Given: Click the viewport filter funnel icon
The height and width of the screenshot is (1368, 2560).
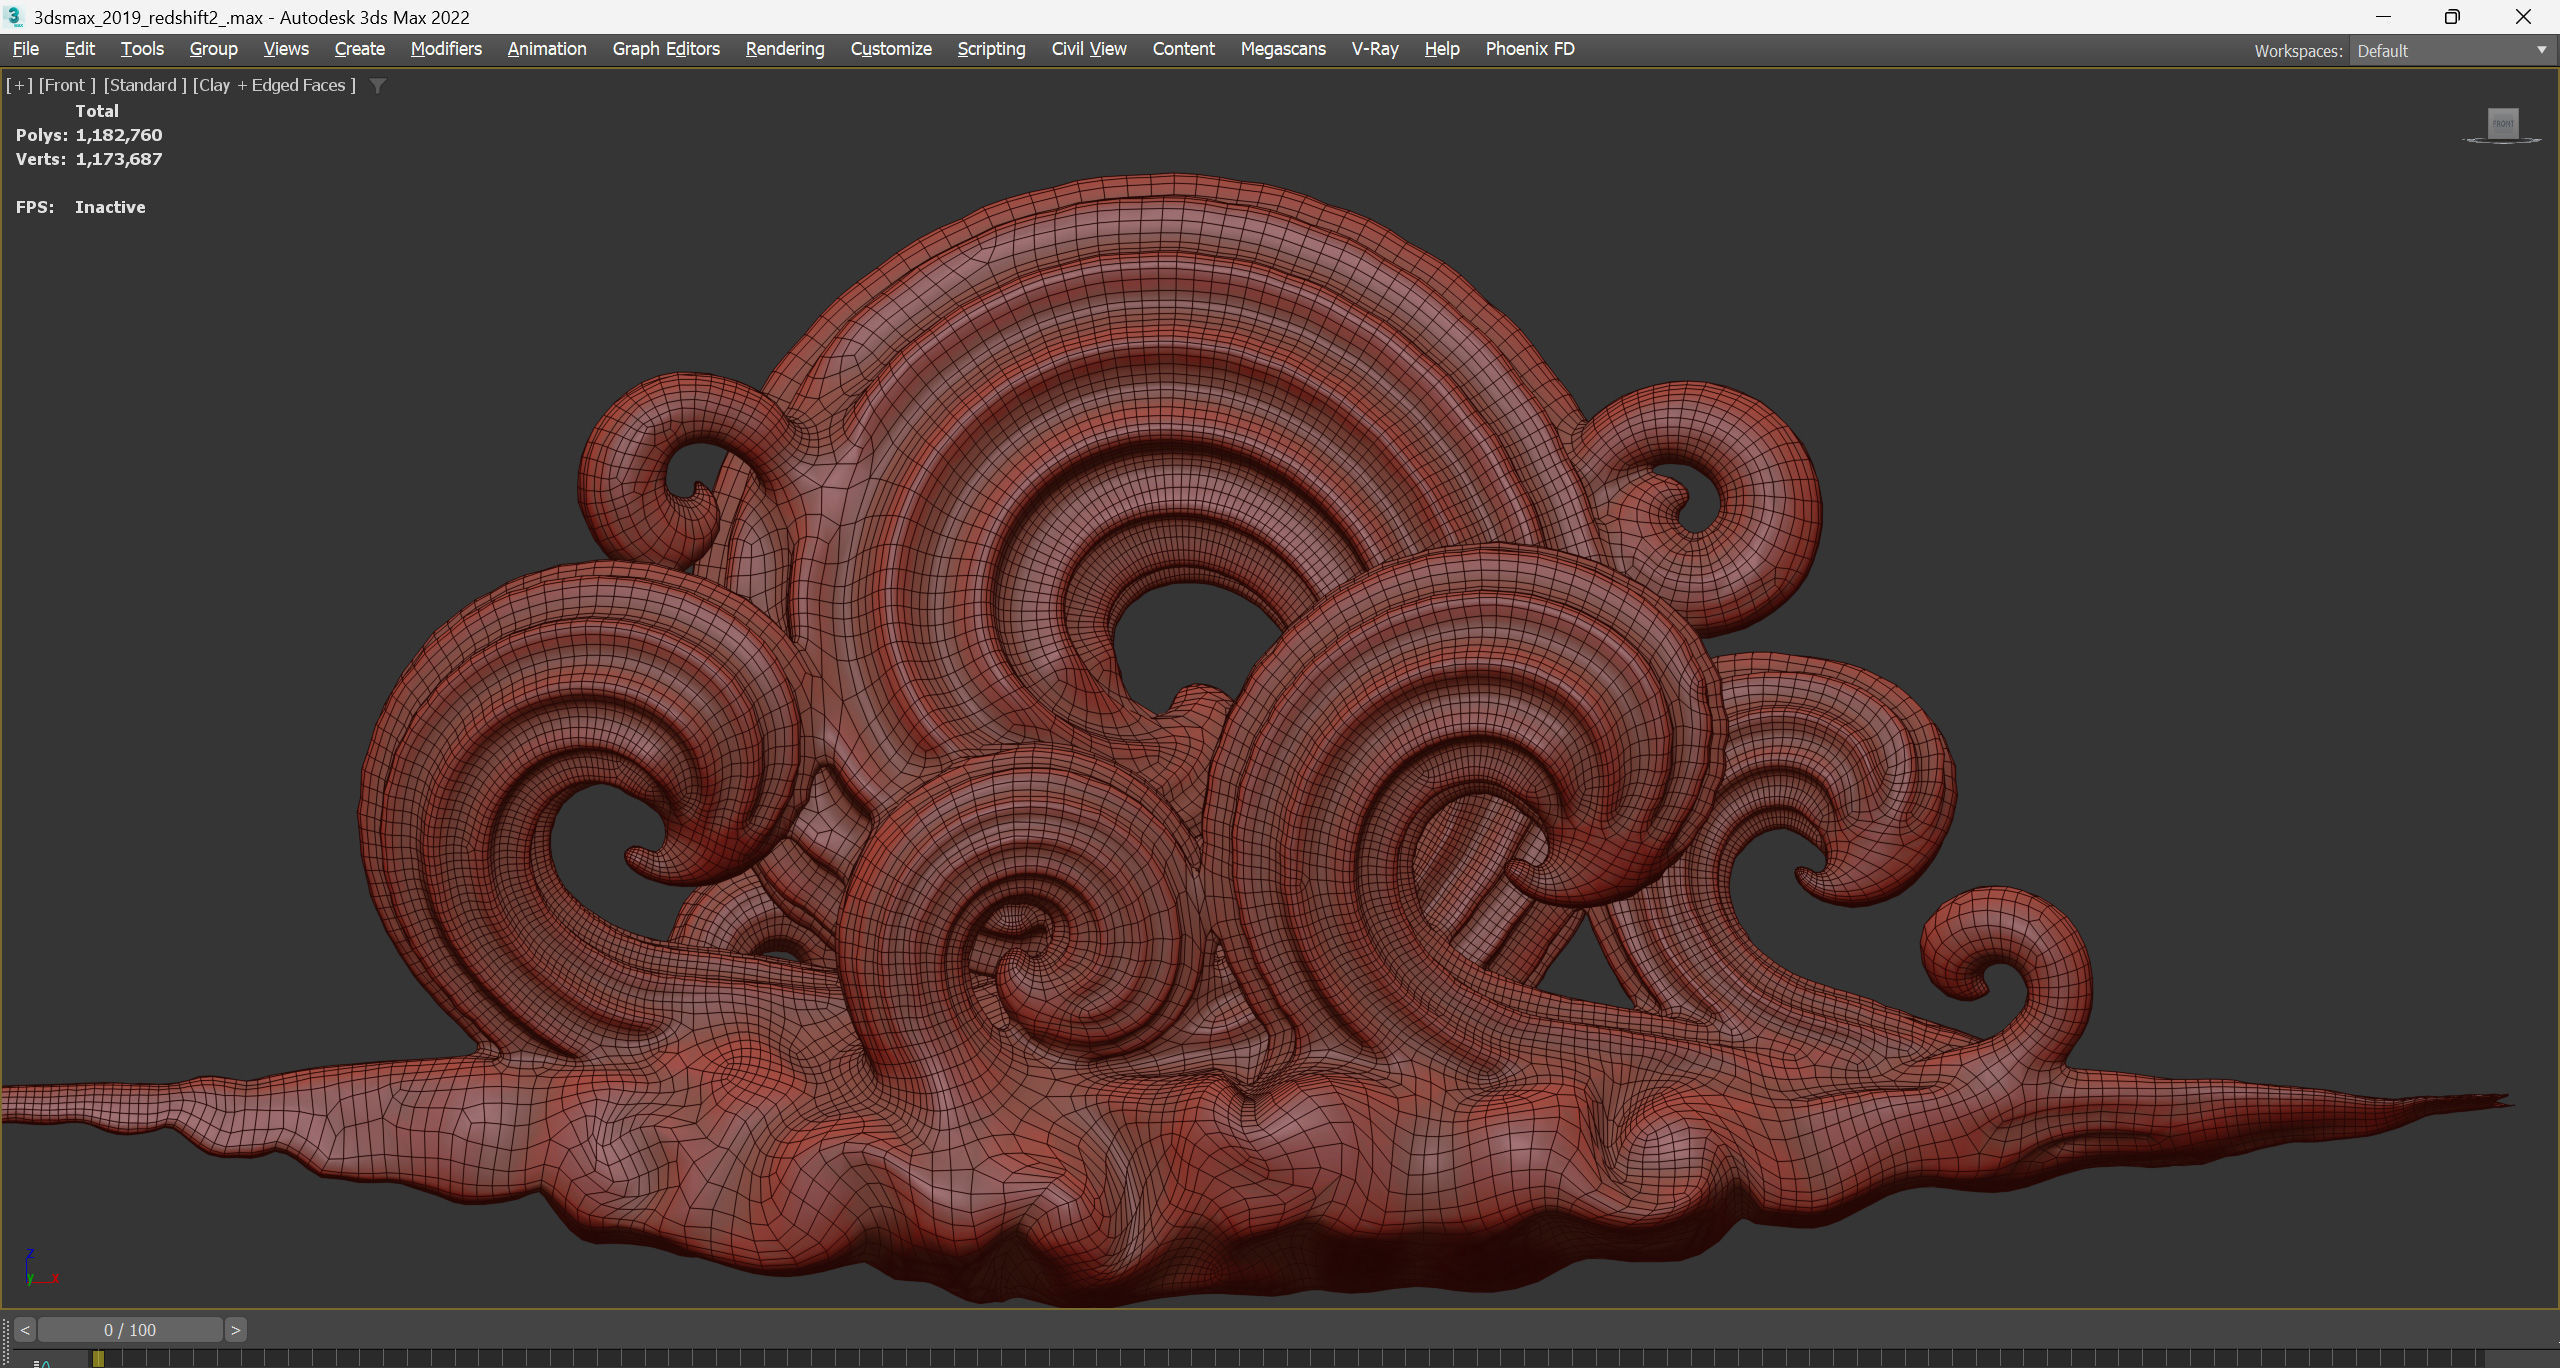Looking at the screenshot, I should pos(377,86).
